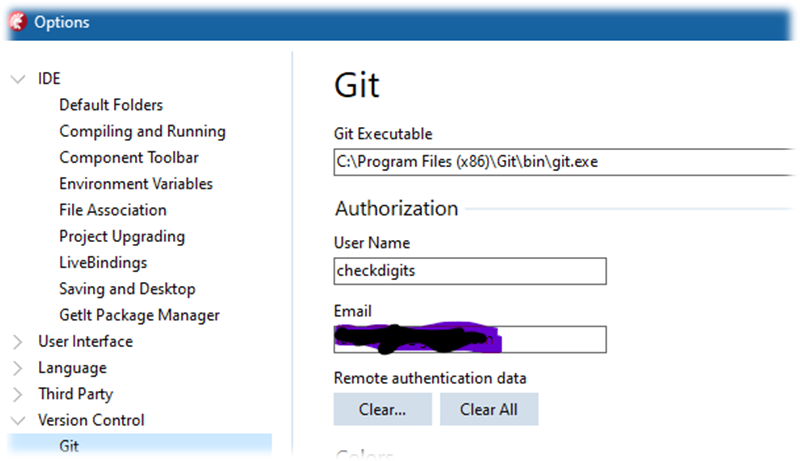
Task: Expand the Language node
Action: click(x=17, y=368)
